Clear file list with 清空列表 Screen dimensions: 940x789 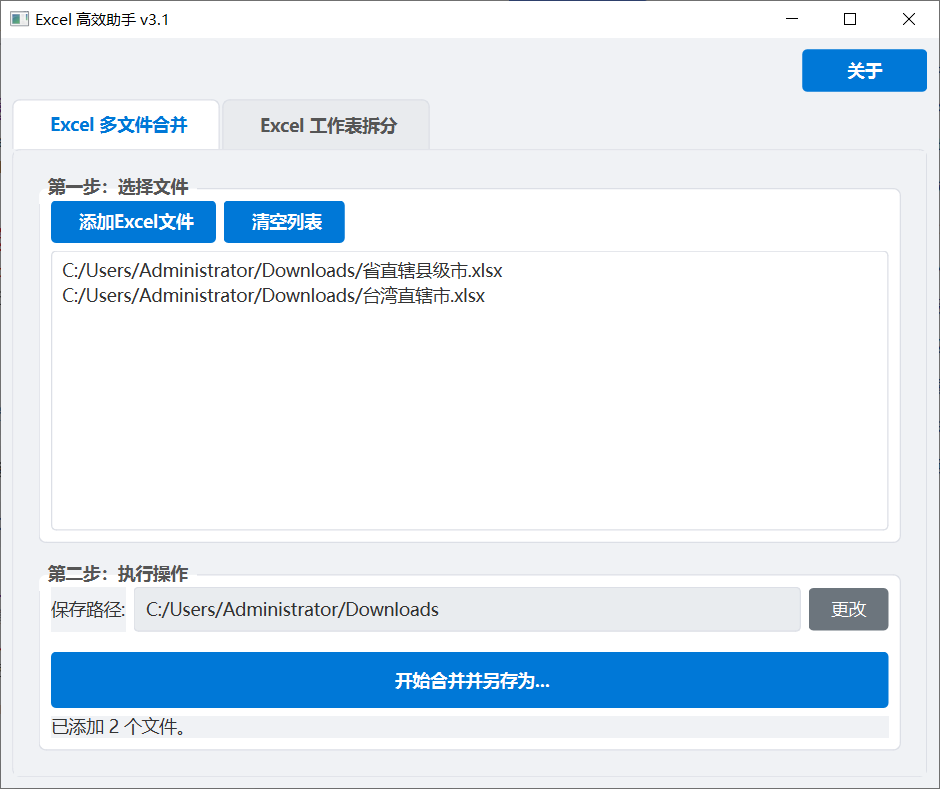click(x=284, y=222)
